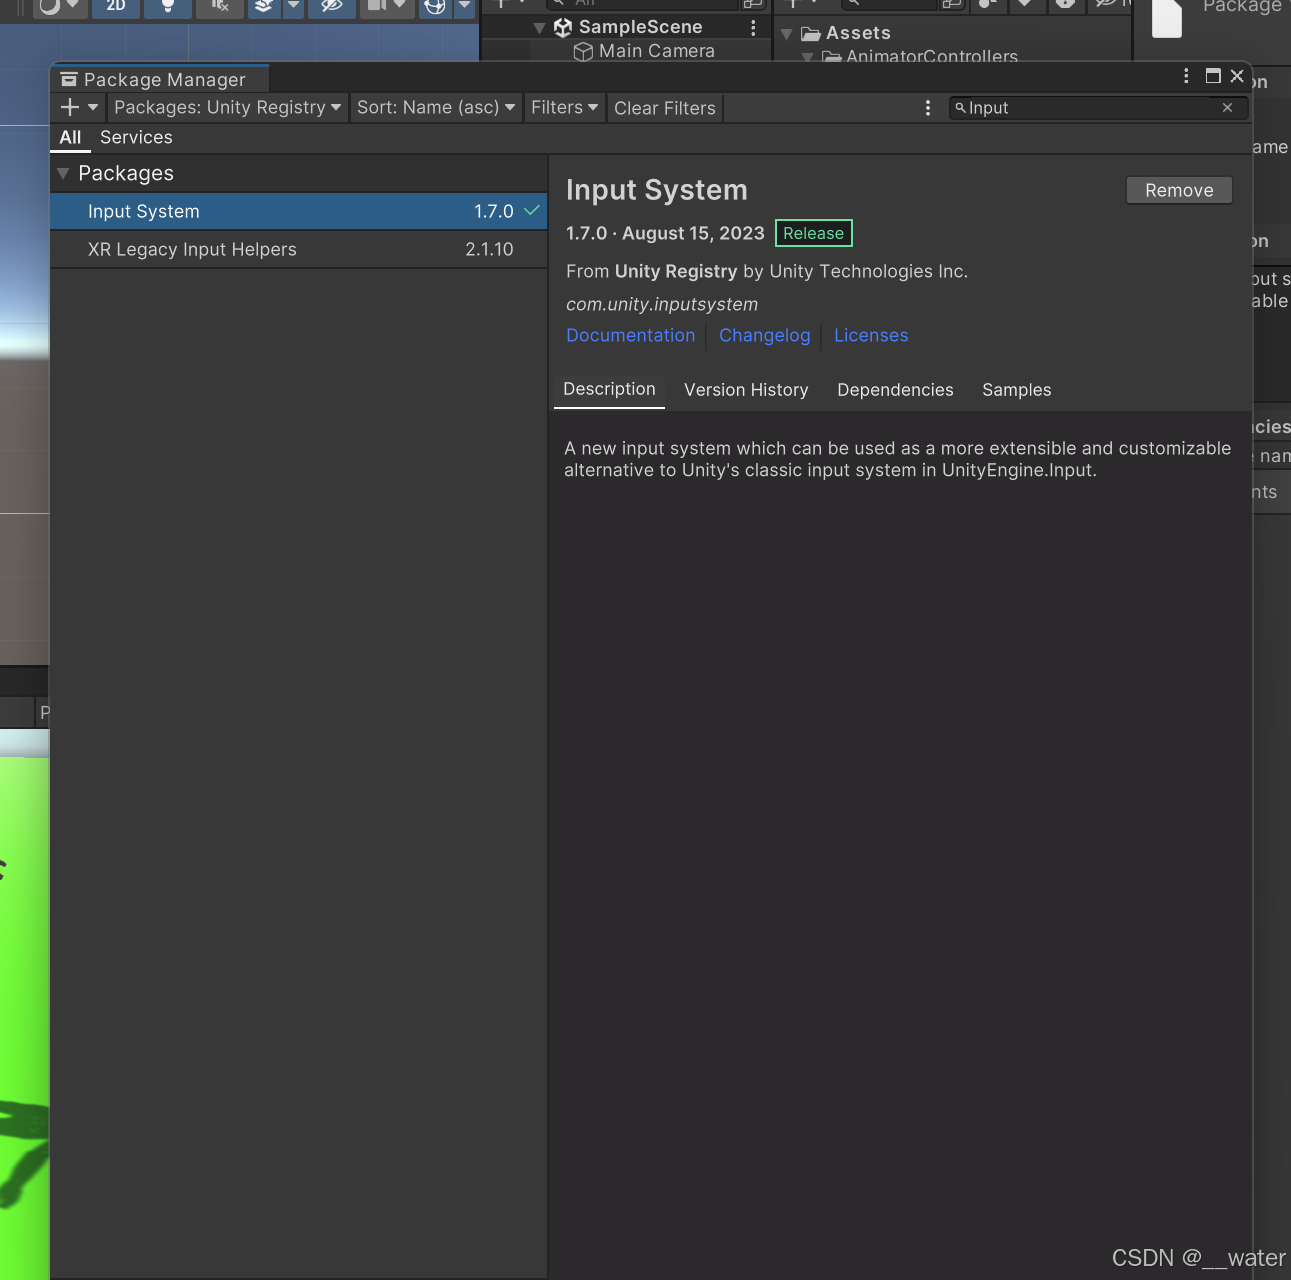Open the add package dropdown arrow
The width and height of the screenshot is (1291, 1280).
93,107
